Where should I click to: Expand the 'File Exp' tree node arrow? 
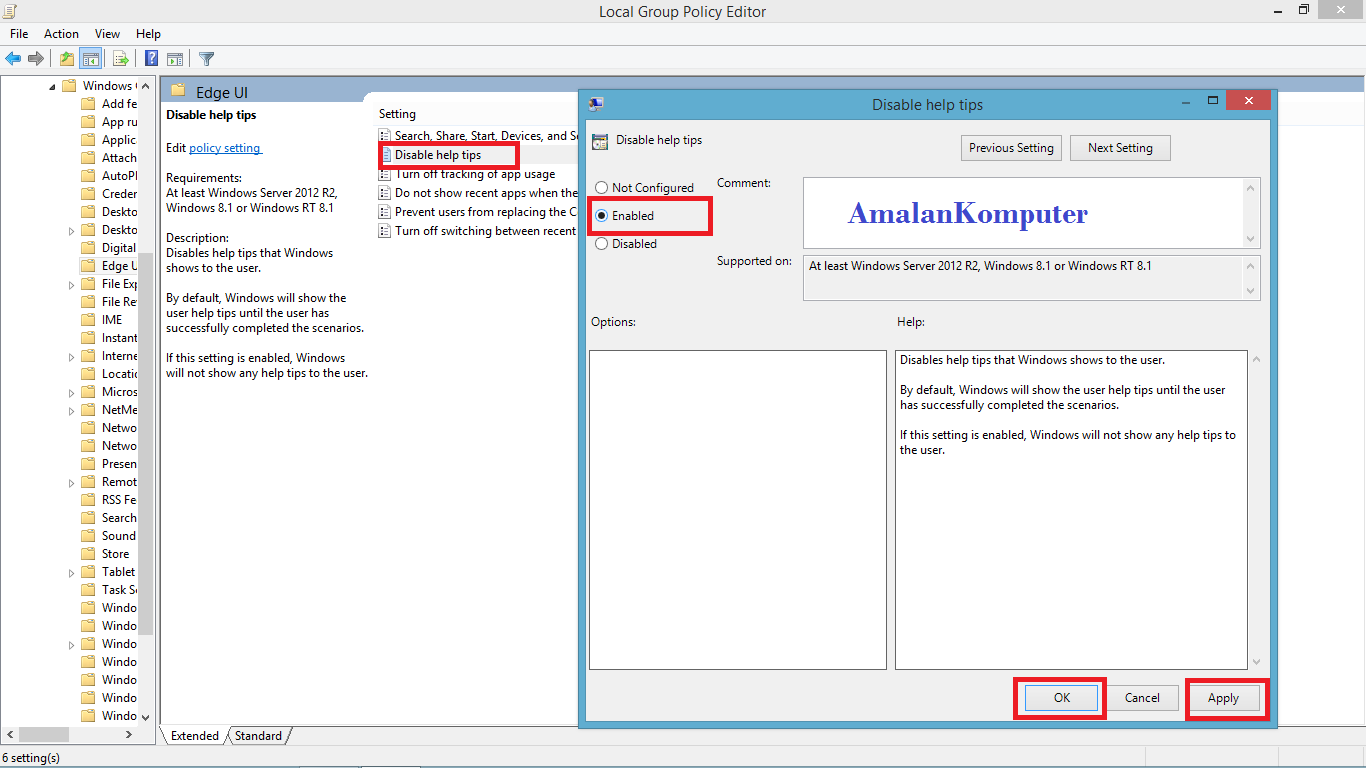pos(72,284)
